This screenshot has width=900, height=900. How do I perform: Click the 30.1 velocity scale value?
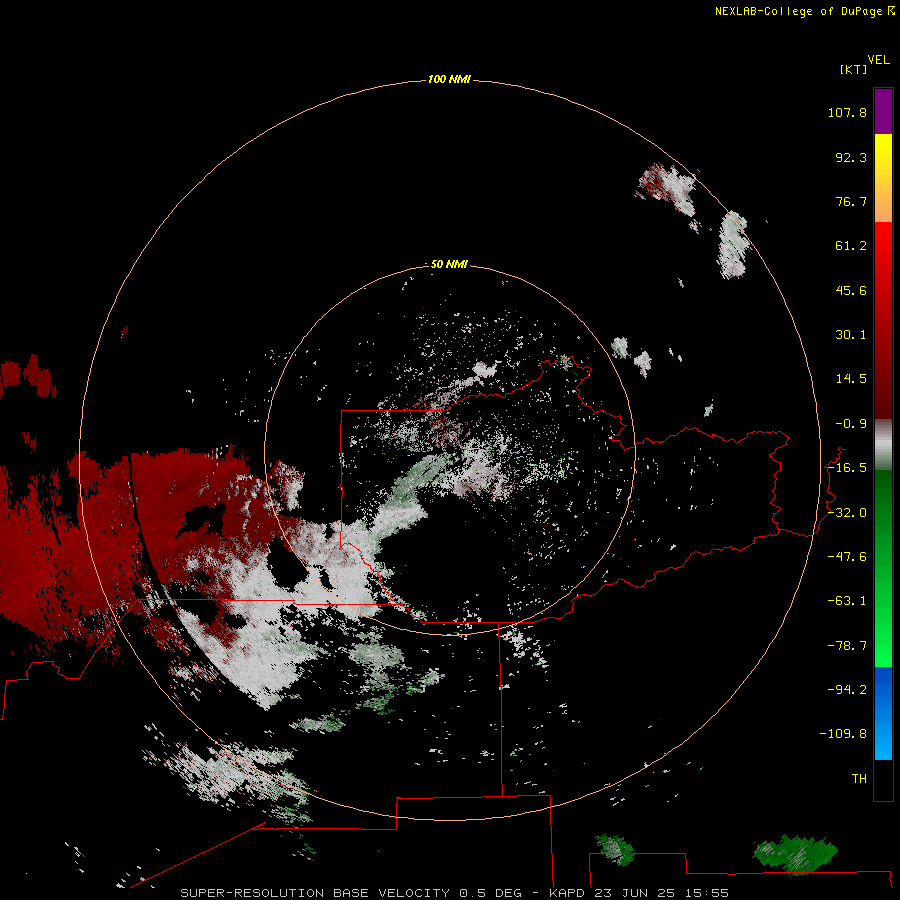851,335
